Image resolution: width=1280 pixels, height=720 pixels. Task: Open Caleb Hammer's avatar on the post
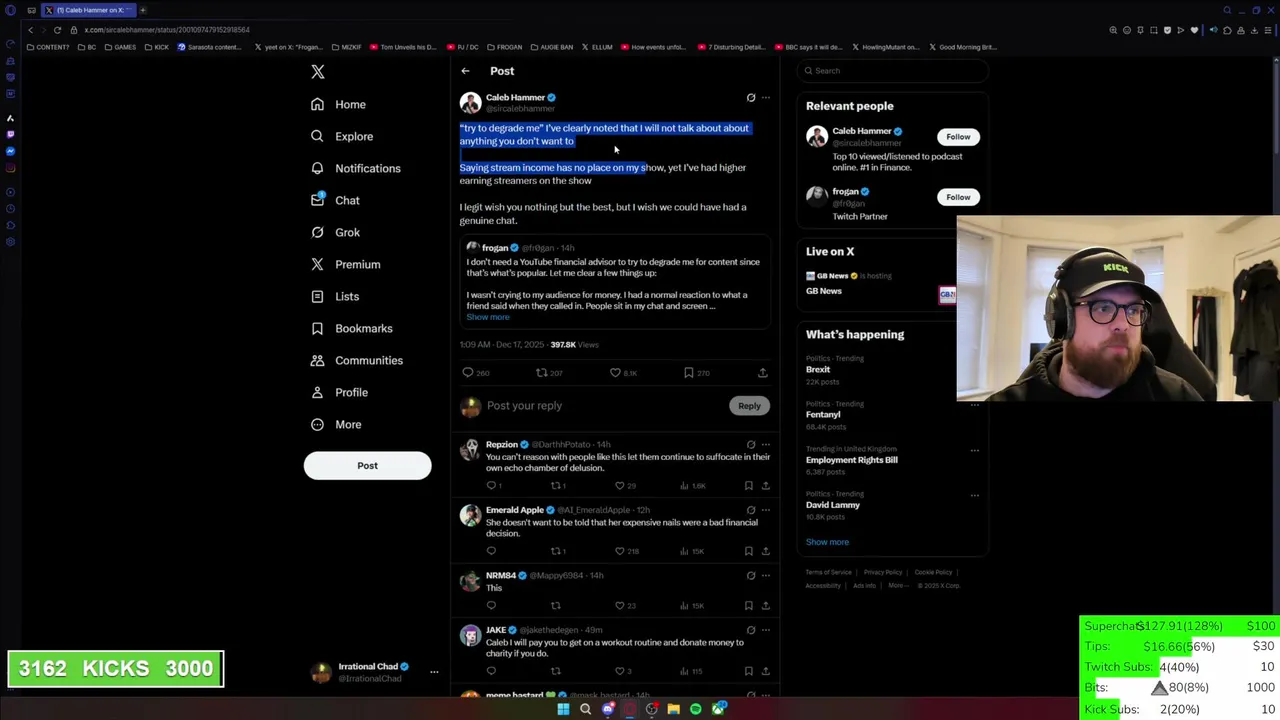470,102
